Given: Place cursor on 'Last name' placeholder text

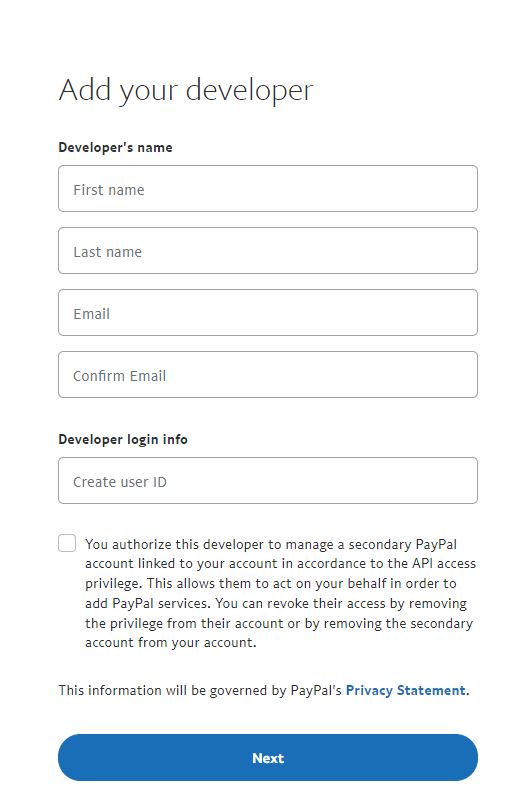Looking at the screenshot, I should [107, 252].
